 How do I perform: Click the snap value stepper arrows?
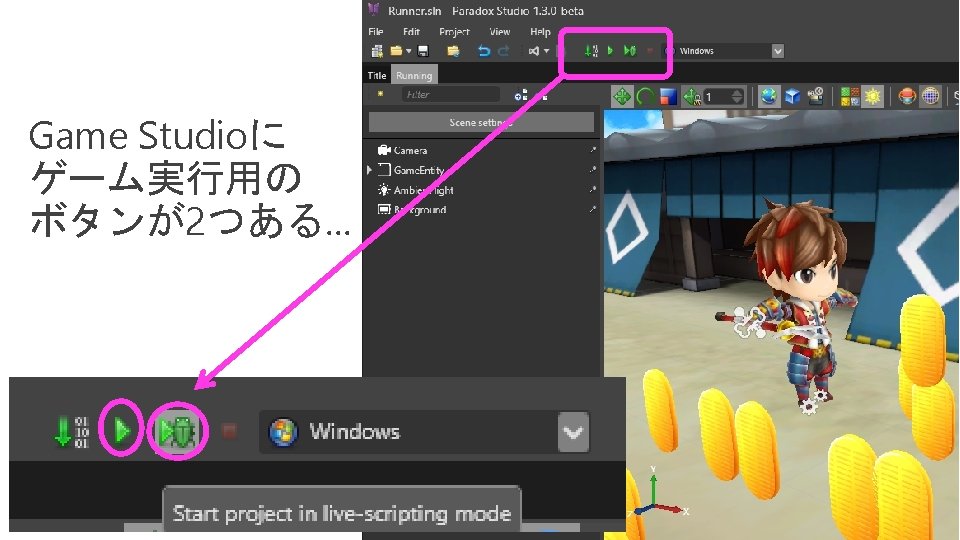737,97
